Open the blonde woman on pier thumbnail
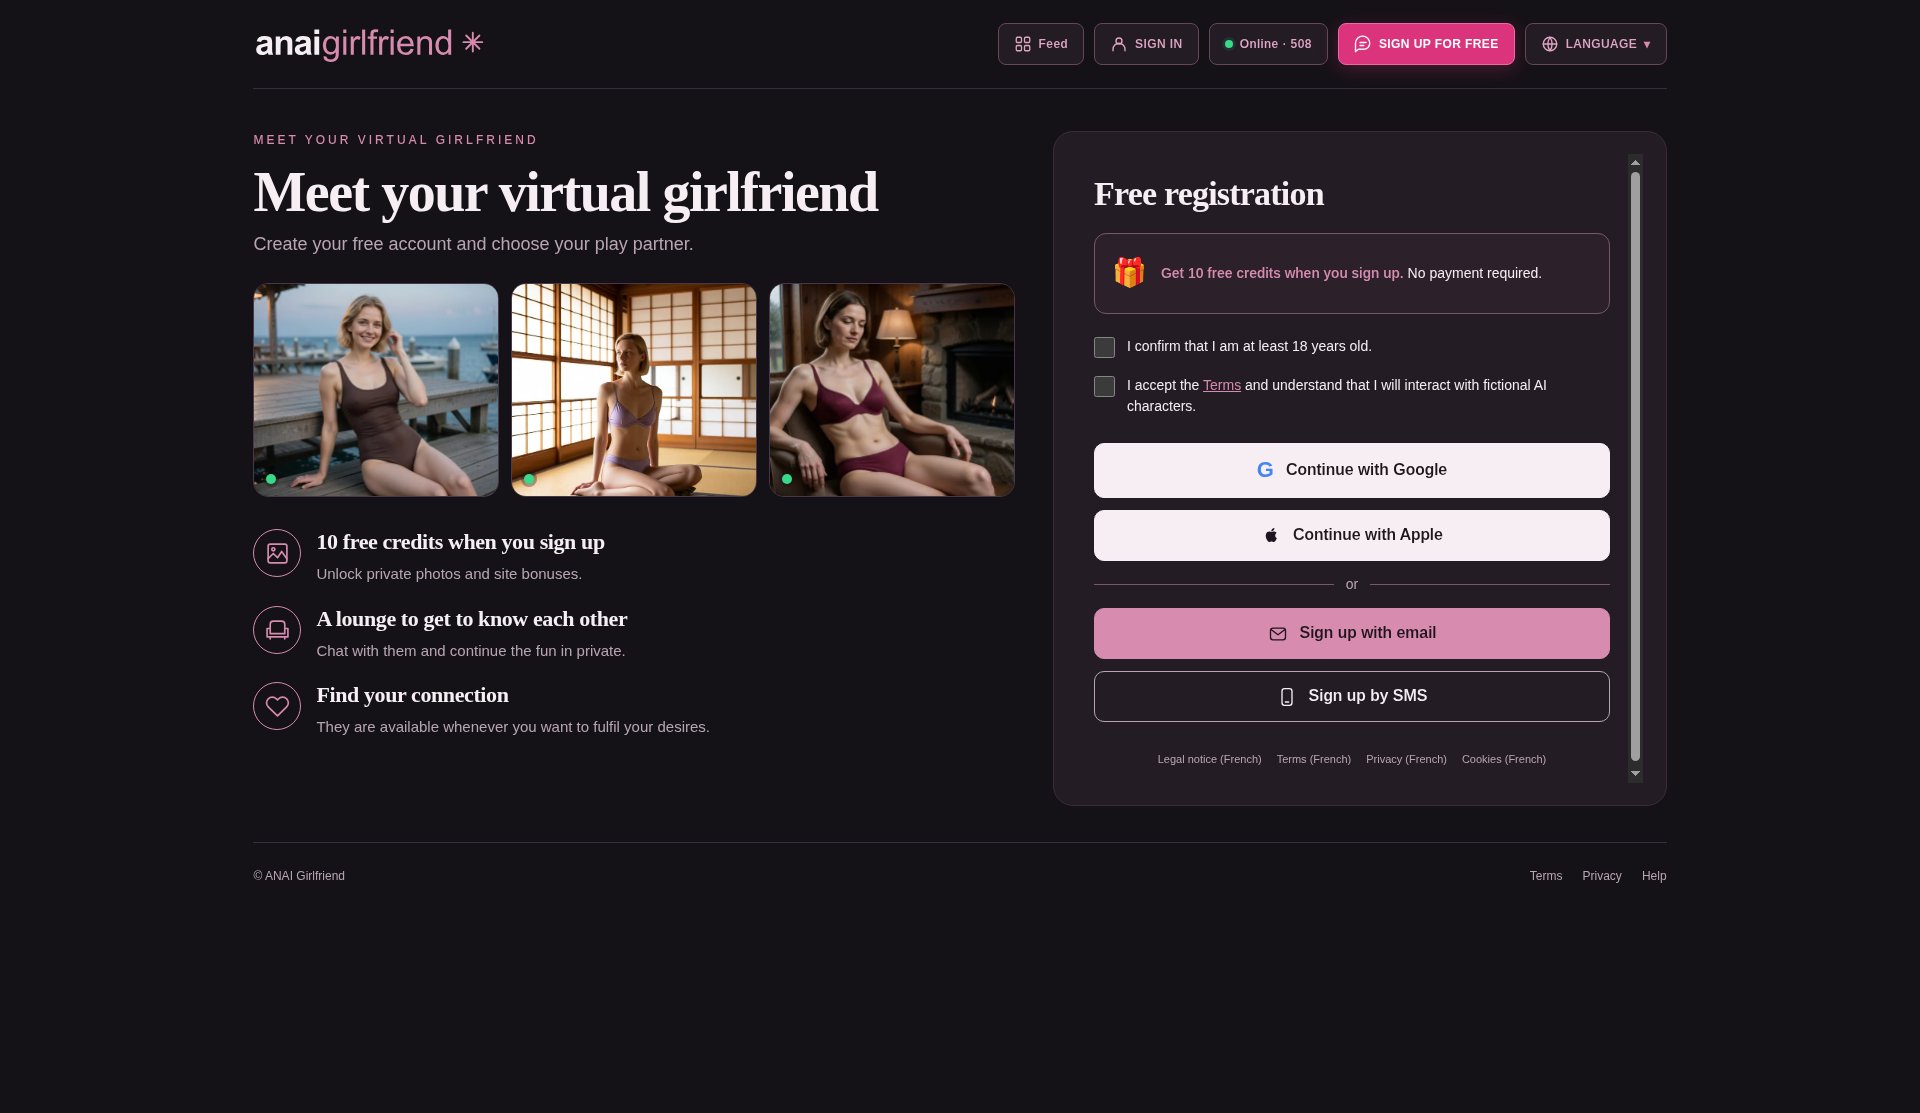The width and height of the screenshot is (1920, 1113). [376, 390]
